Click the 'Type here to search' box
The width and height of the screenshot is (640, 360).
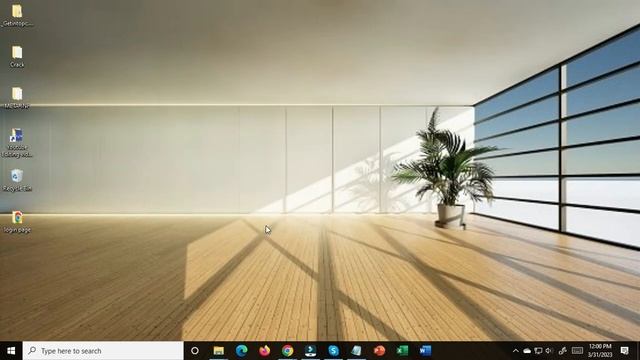(x=103, y=351)
